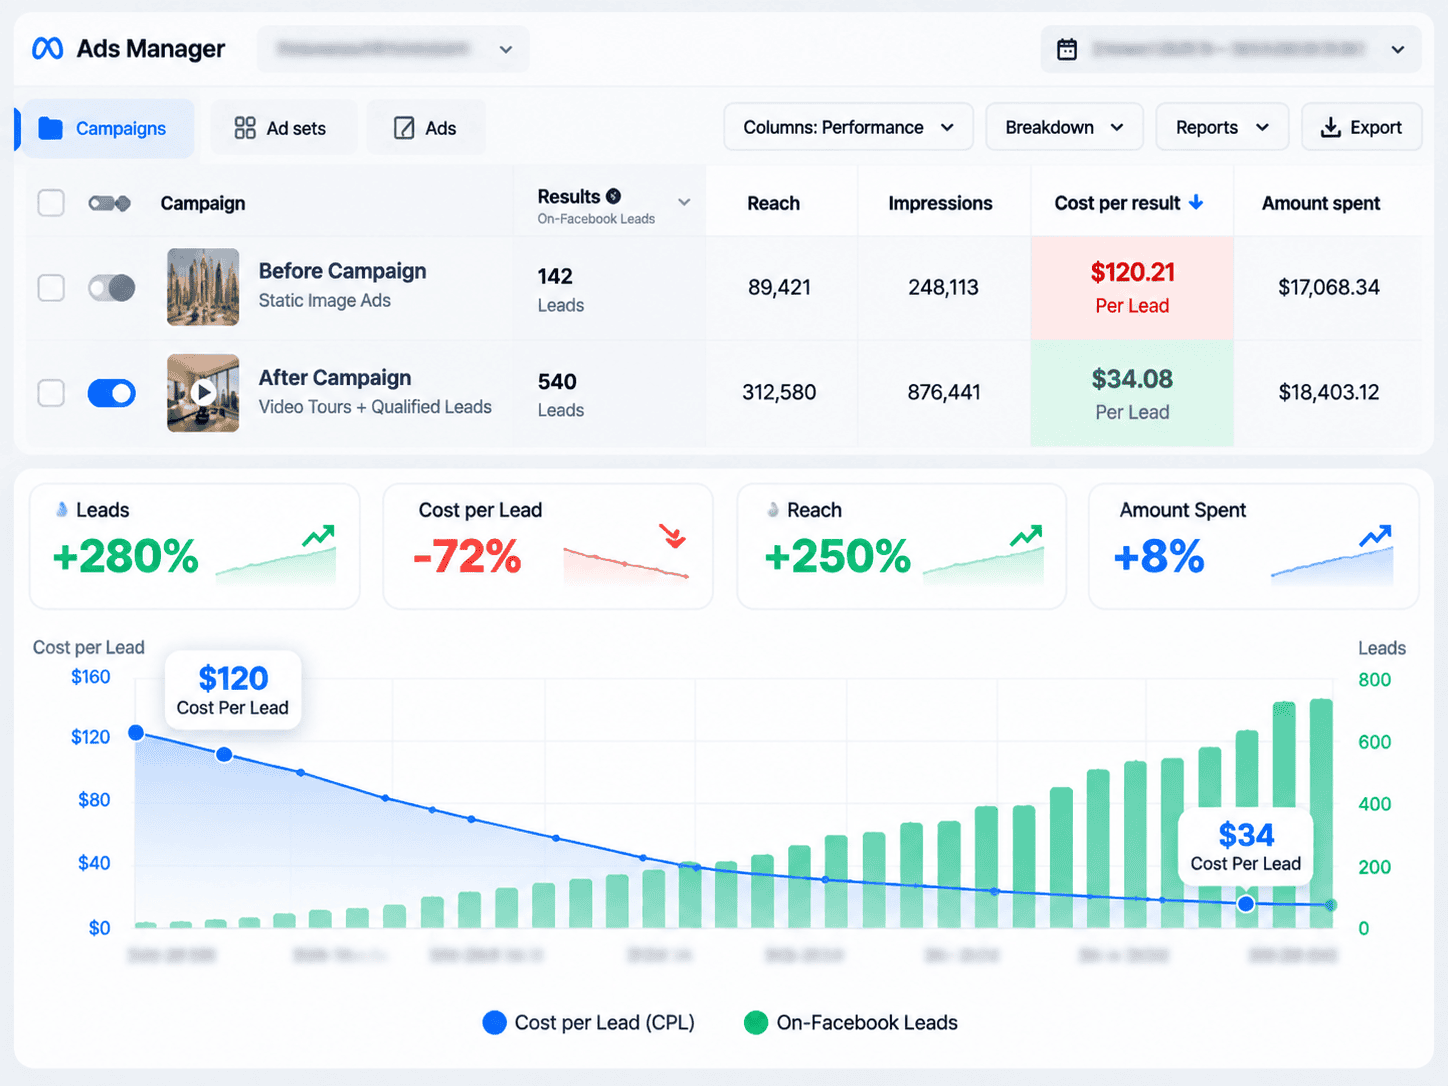The image size is (1448, 1086).
Task: Click the Ads pencil-square icon
Action: coord(404,128)
